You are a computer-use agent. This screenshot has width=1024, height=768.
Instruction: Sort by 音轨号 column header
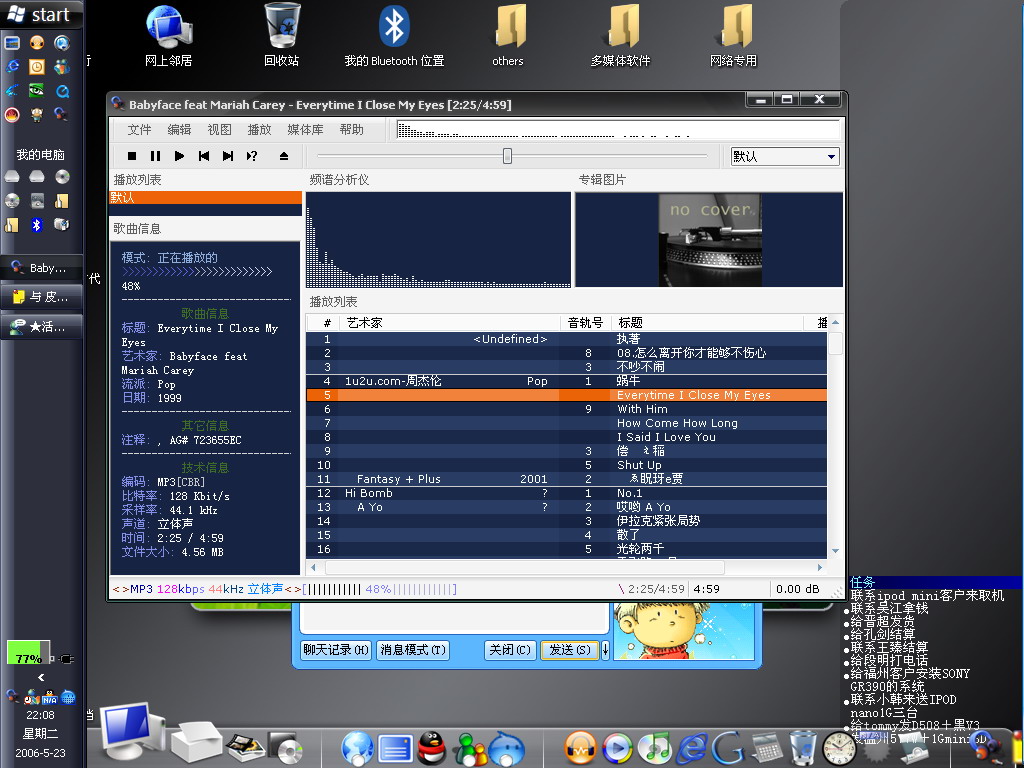coord(585,323)
